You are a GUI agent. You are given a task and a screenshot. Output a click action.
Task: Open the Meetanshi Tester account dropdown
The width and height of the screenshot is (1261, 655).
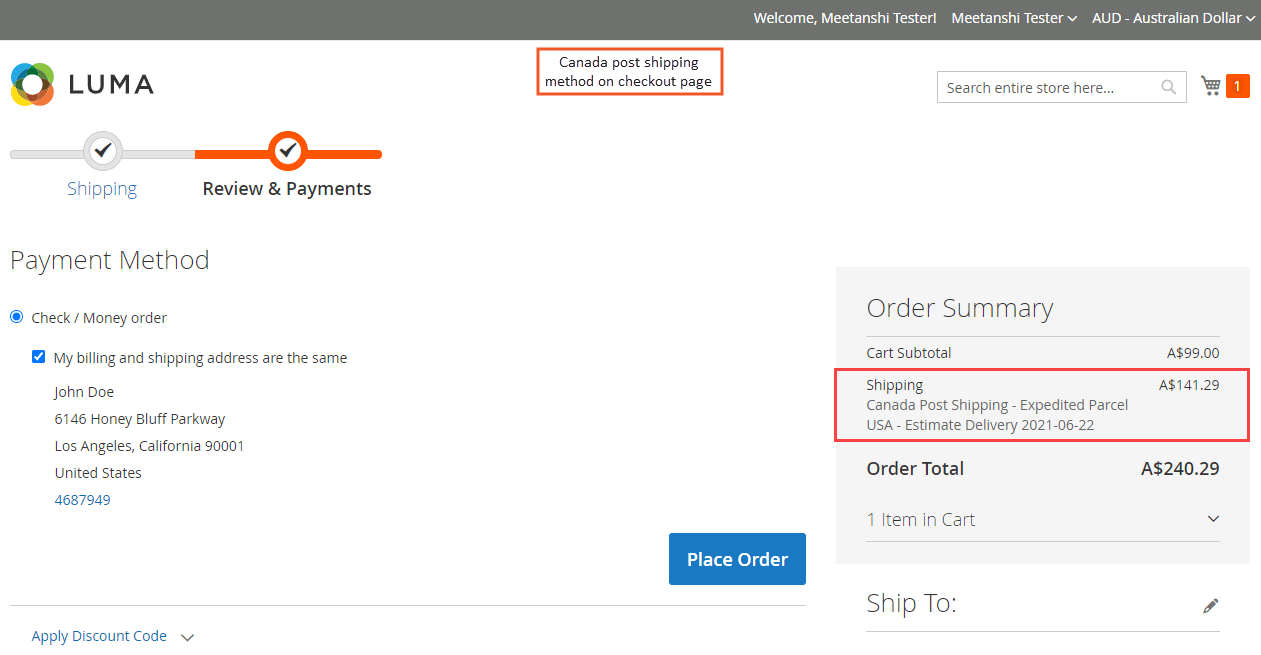tap(1014, 18)
